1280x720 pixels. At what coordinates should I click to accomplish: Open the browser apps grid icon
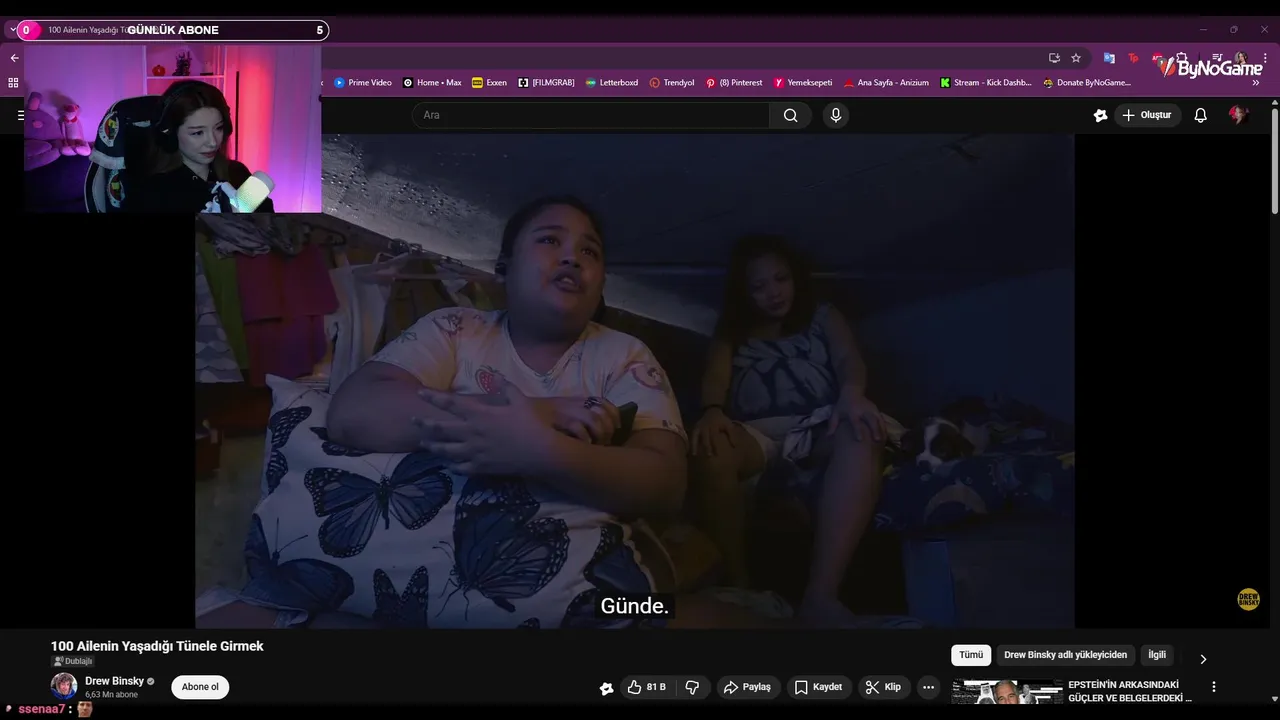click(x=13, y=83)
